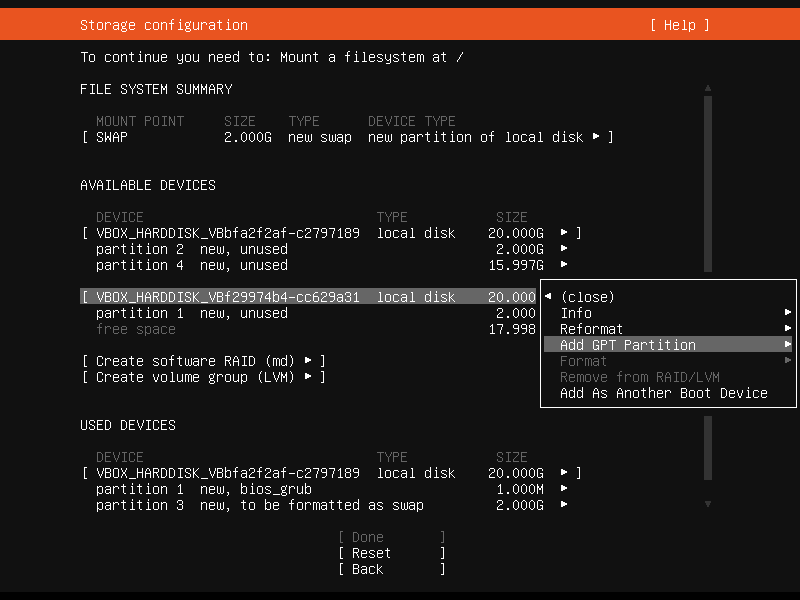This screenshot has width=800, height=600.
Task: Click 20.000G size of available VBbfa2f2af disk
Action: pyautogui.click(x=515, y=233)
